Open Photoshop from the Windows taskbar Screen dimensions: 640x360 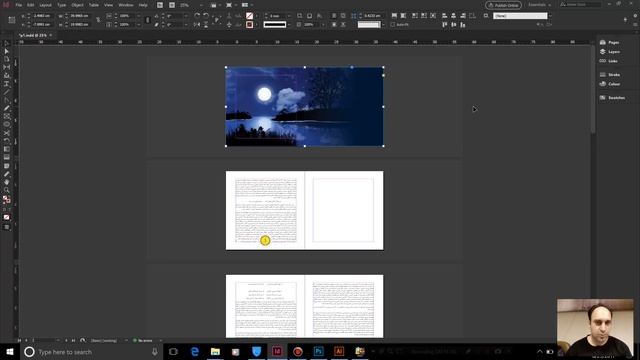pos(318,351)
